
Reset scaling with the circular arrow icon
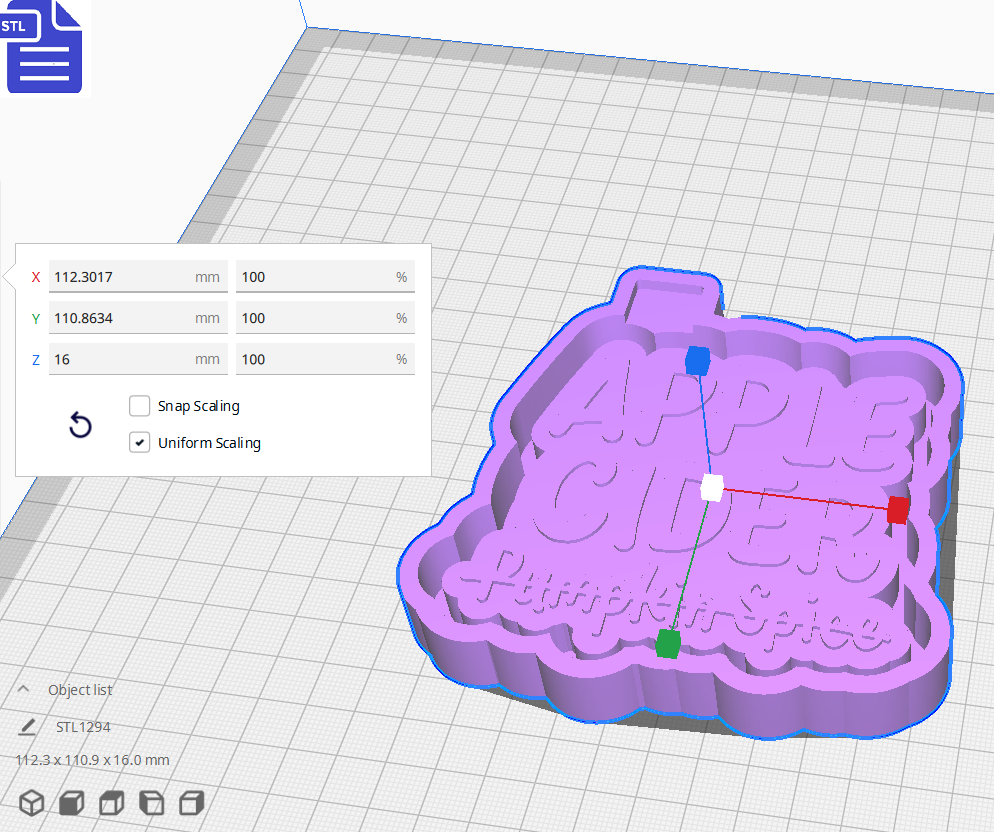point(80,425)
